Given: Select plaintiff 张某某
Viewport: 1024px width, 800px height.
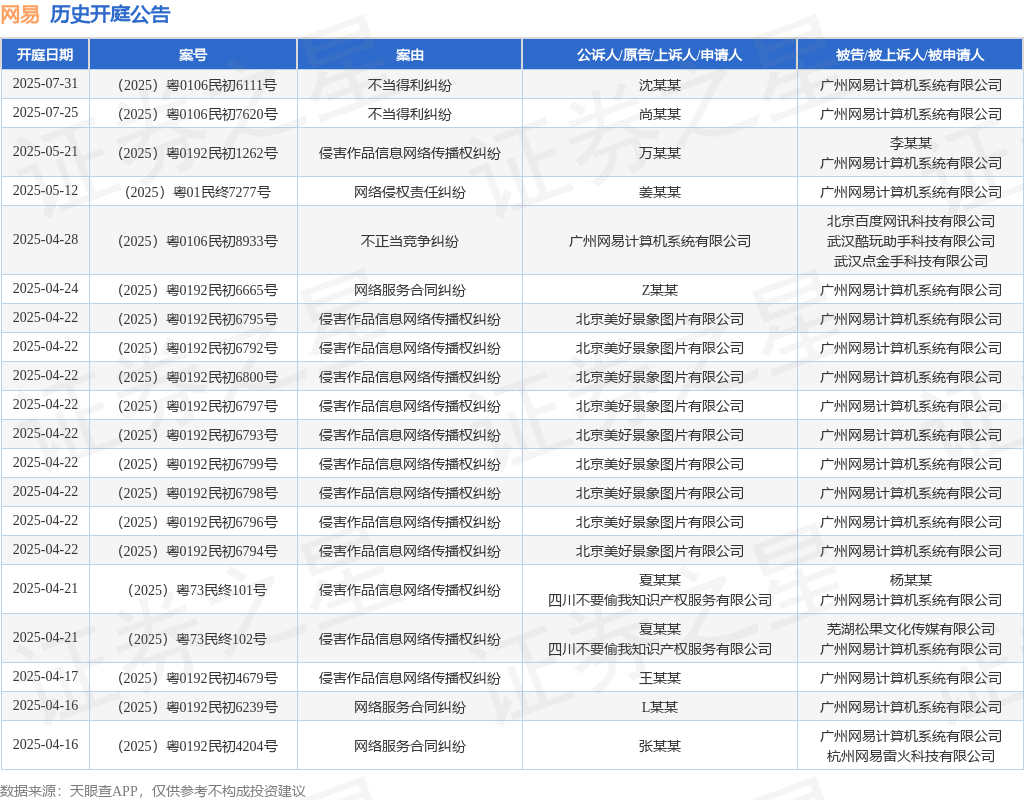Looking at the screenshot, I should click(660, 746).
